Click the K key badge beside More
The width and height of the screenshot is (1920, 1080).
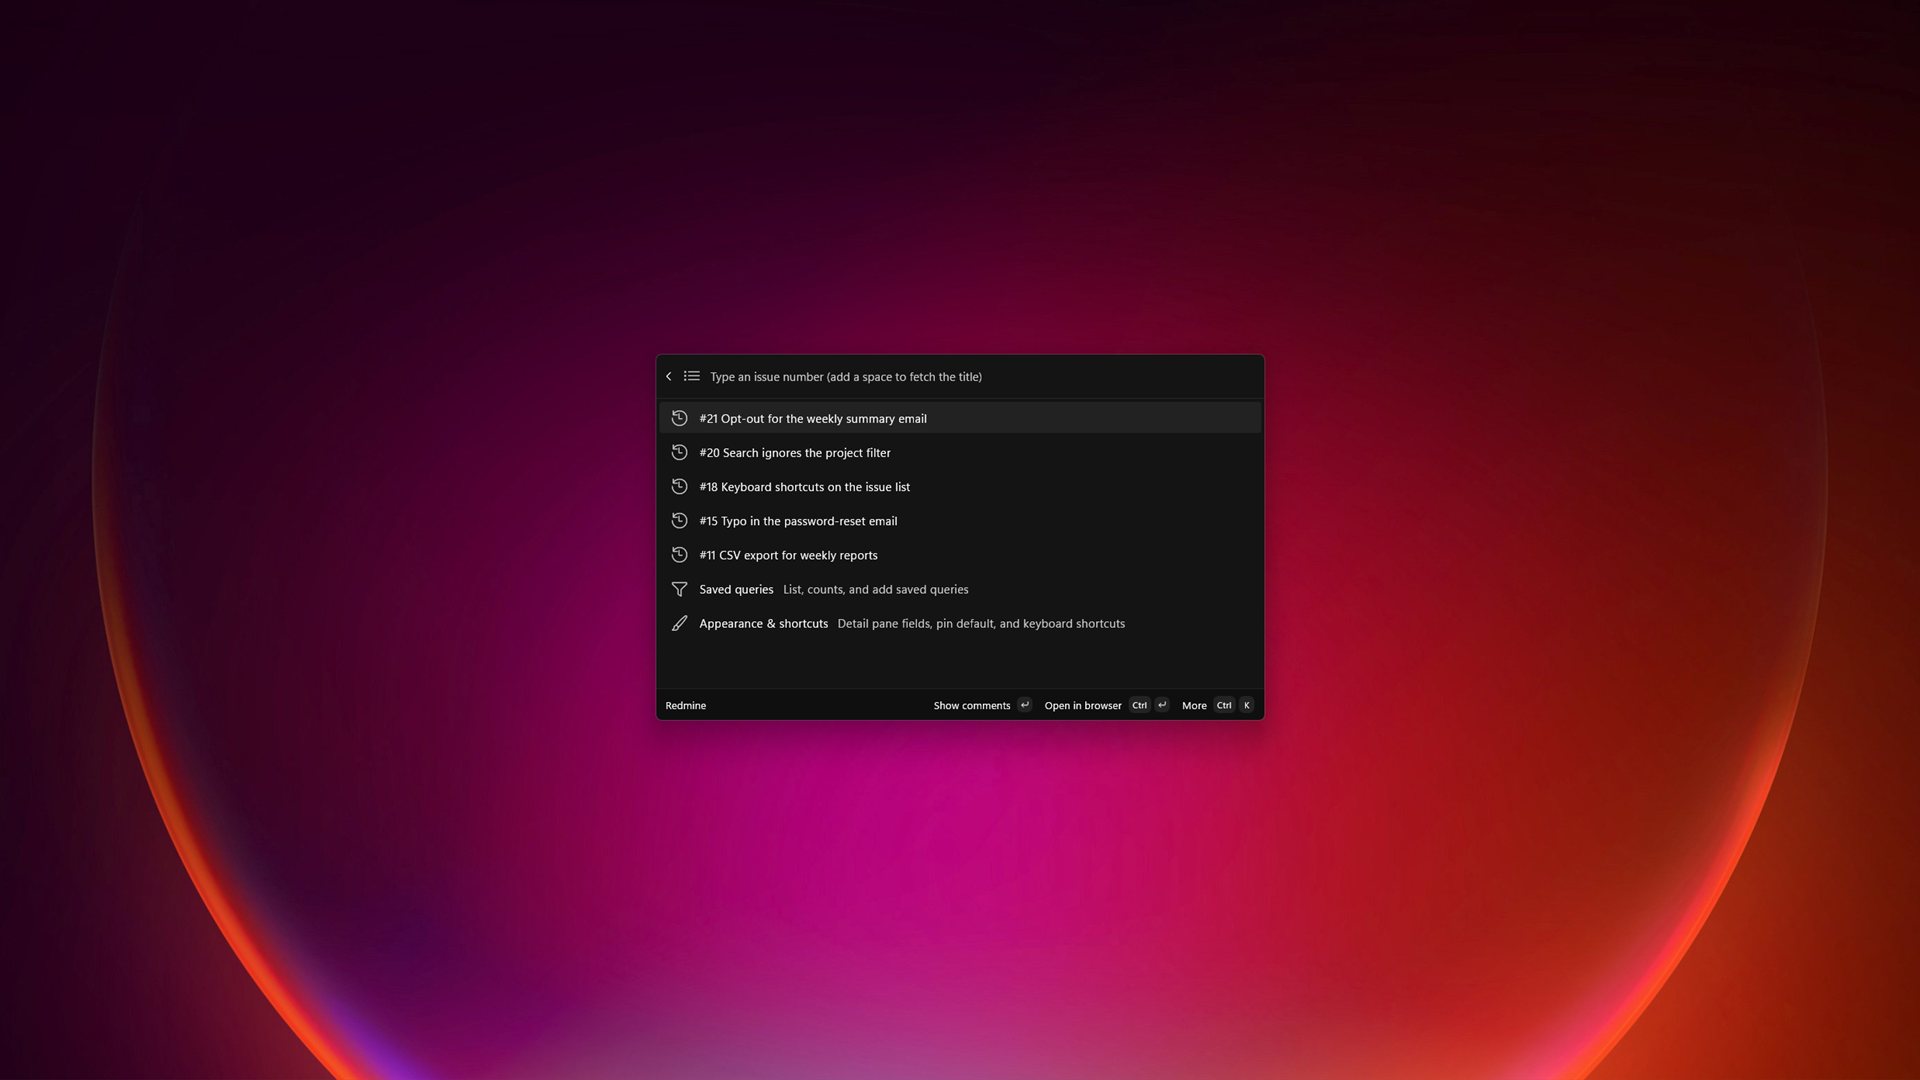click(x=1246, y=705)
